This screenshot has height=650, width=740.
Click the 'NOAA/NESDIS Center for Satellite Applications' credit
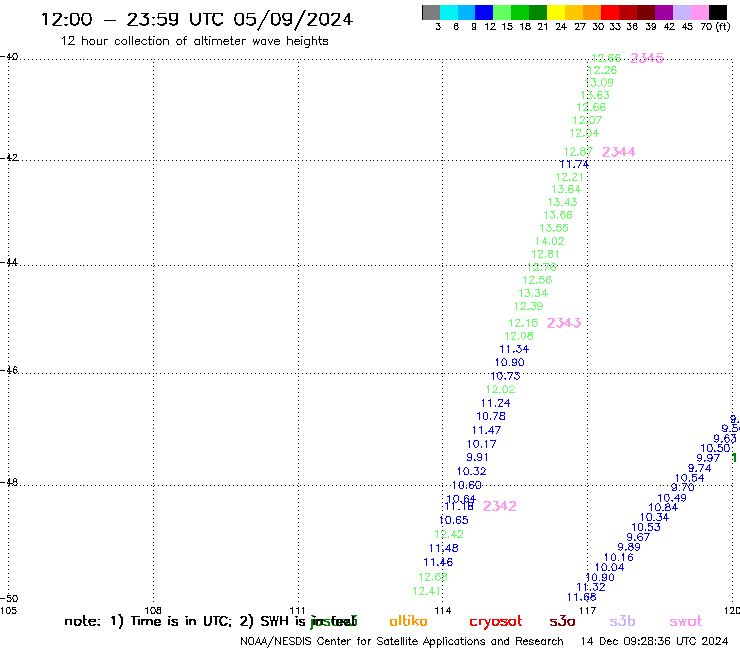point(363,642)
